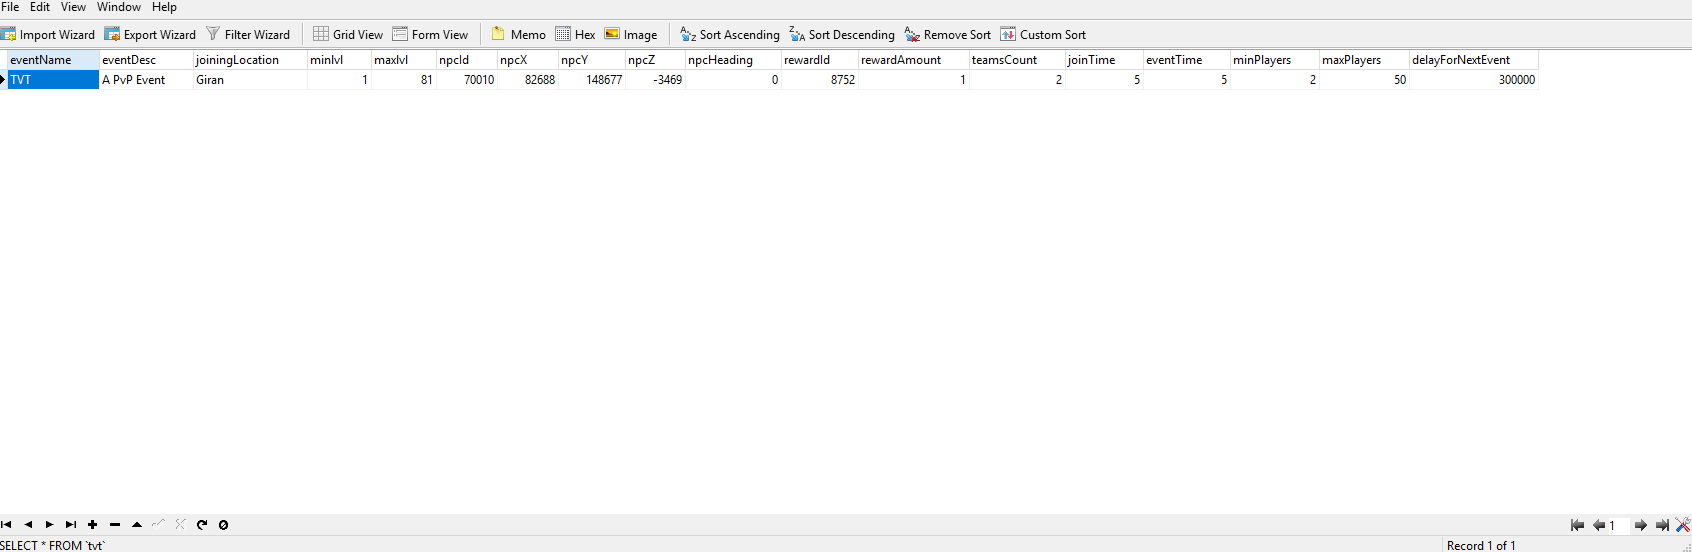Click Remove Sort
The height and width of the screenshot is (552, 1692).
(948, 34)
